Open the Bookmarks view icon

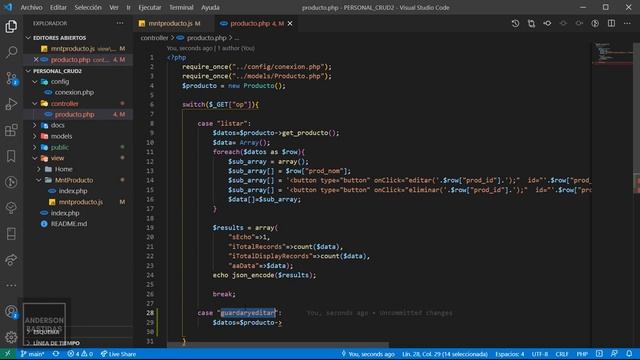pos(11,156)
